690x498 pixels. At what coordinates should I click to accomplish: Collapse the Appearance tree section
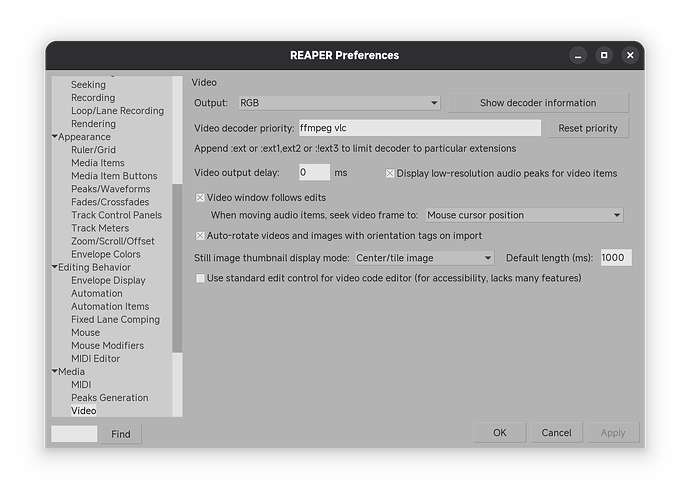point(55,137)
